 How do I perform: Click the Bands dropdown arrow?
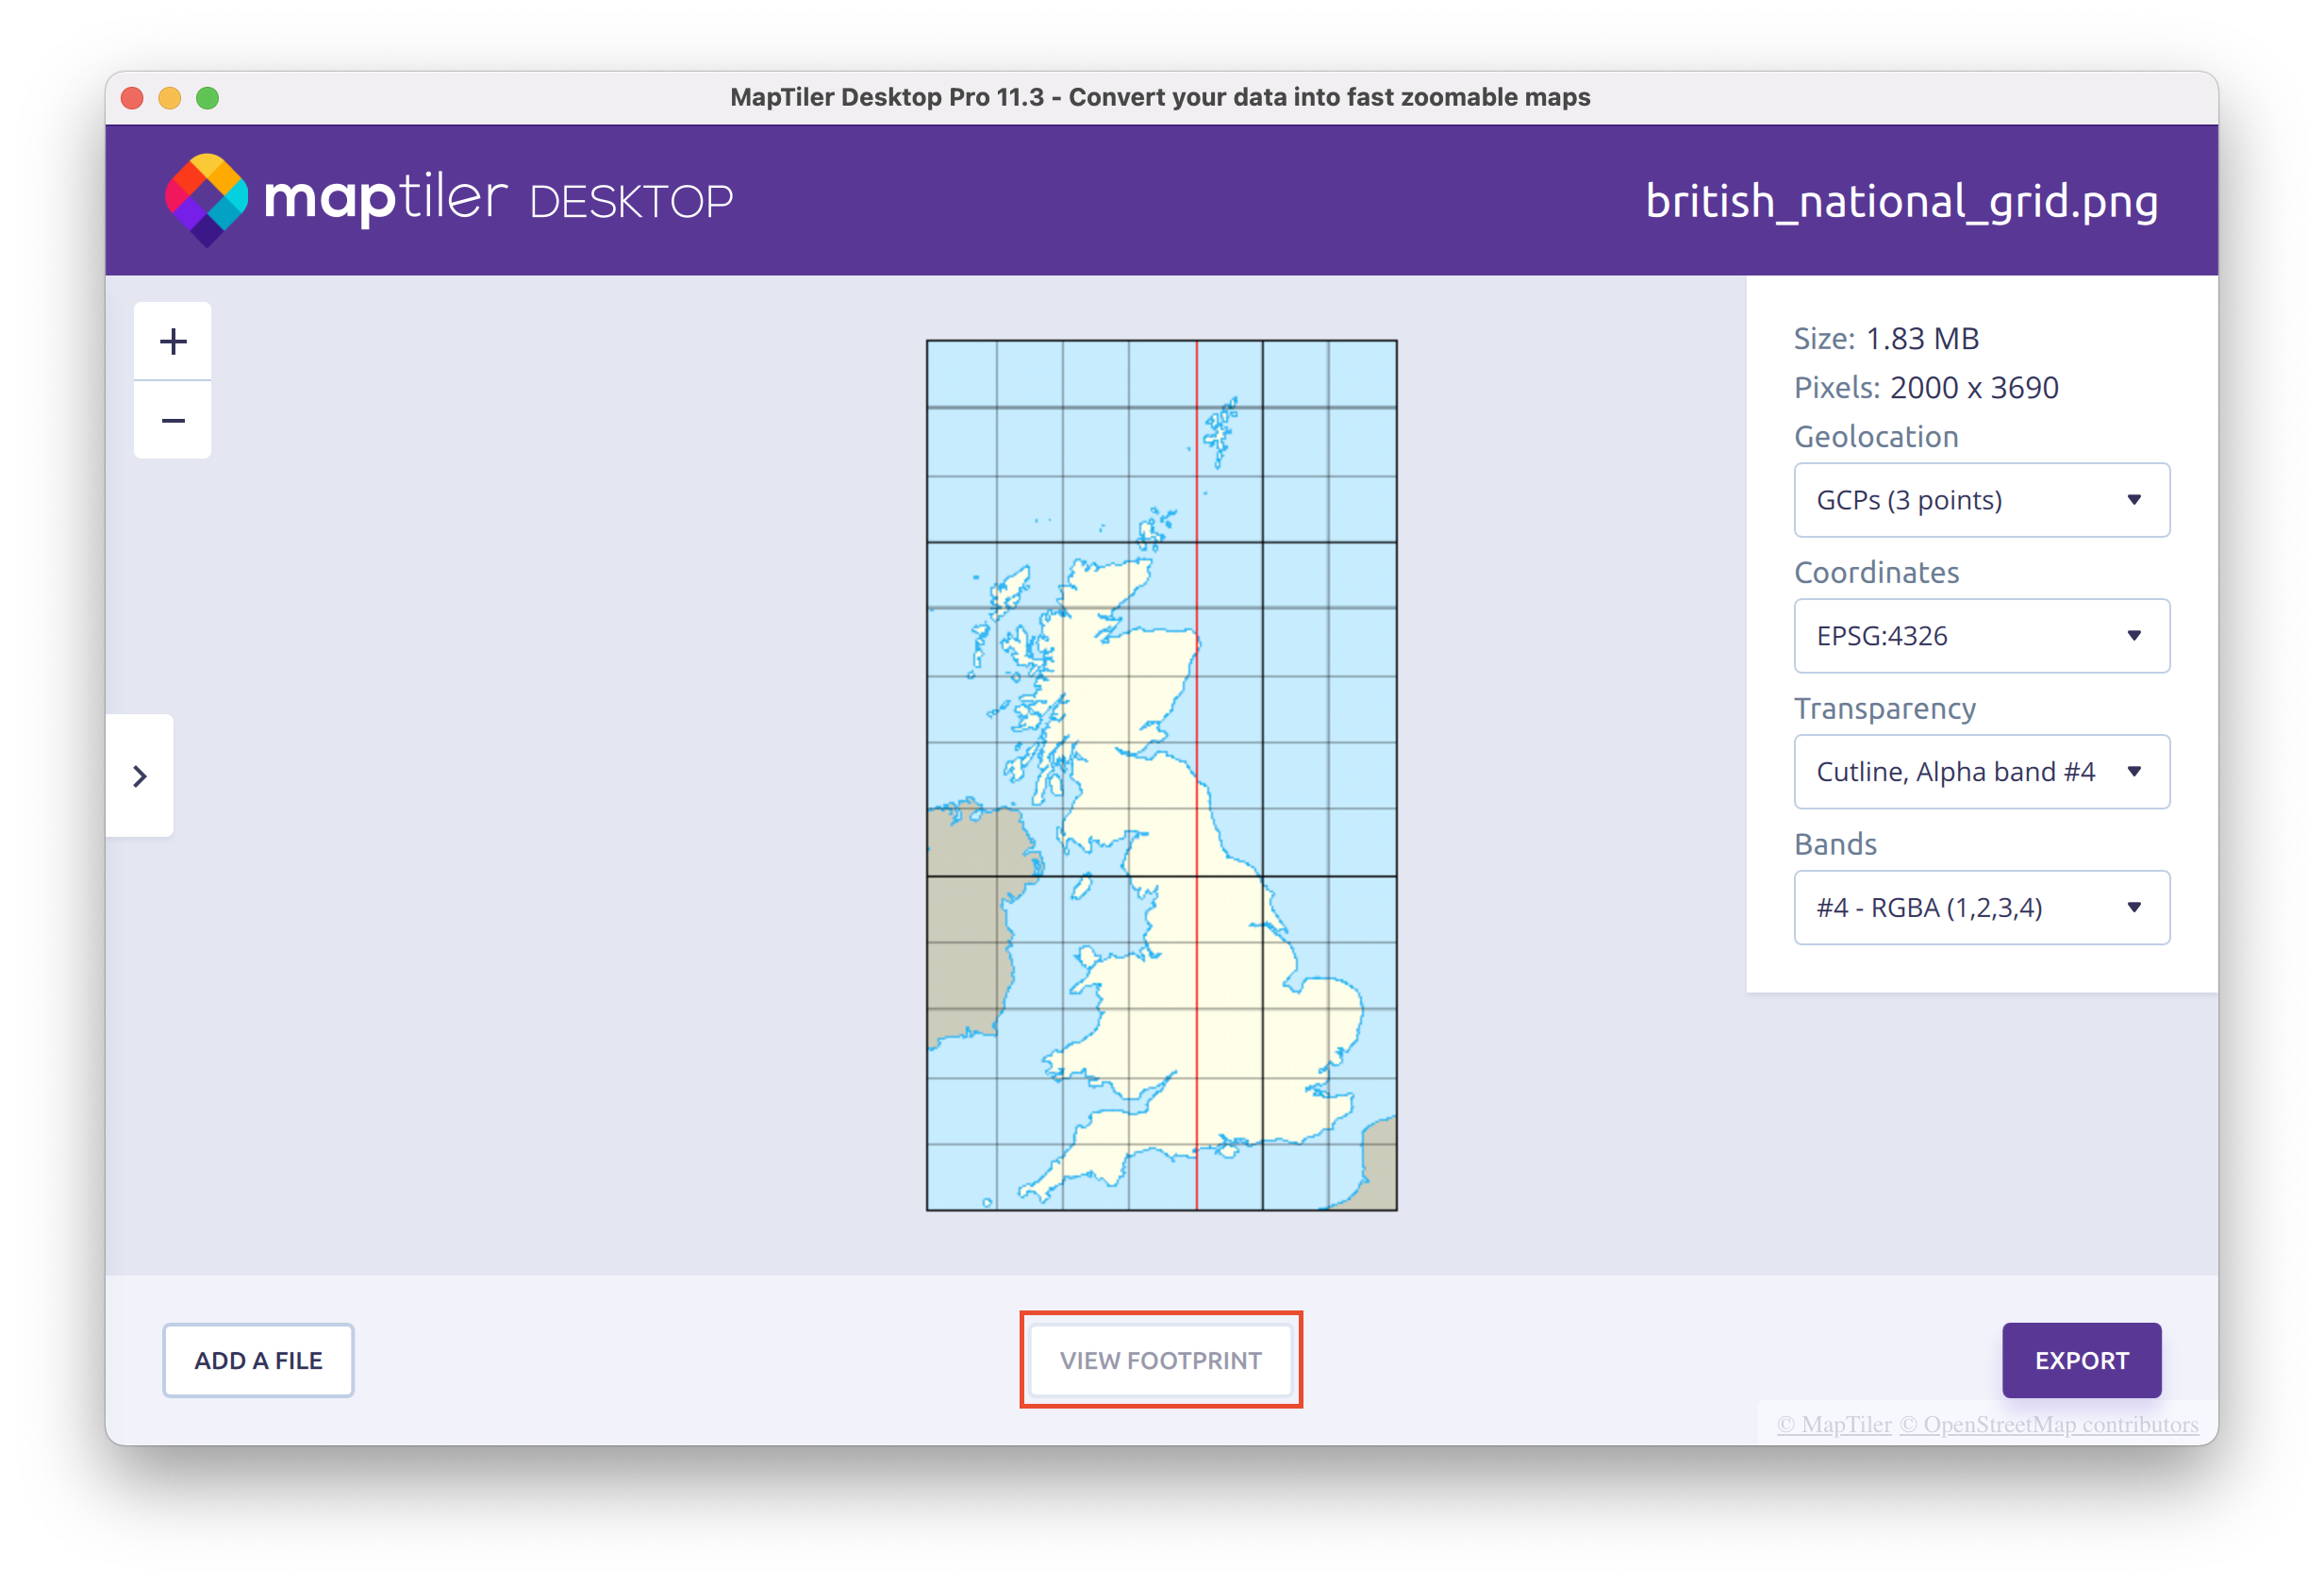coord(2134,908)
